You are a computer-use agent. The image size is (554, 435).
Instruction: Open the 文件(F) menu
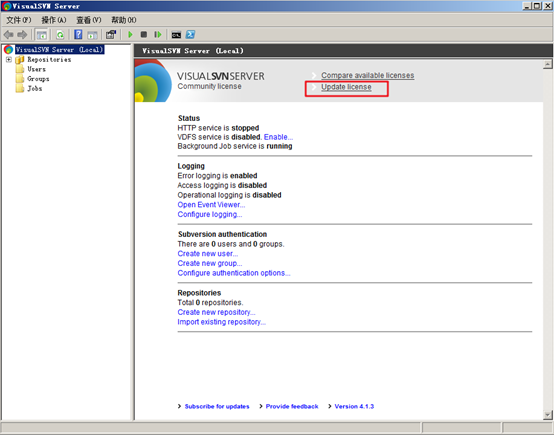(x=19, y=20)
